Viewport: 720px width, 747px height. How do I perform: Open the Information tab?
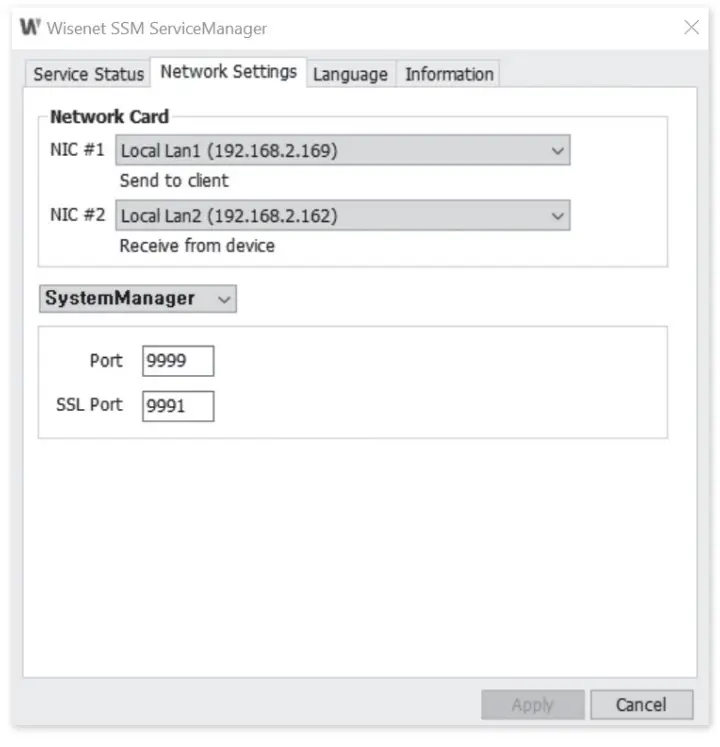(449, 74)
